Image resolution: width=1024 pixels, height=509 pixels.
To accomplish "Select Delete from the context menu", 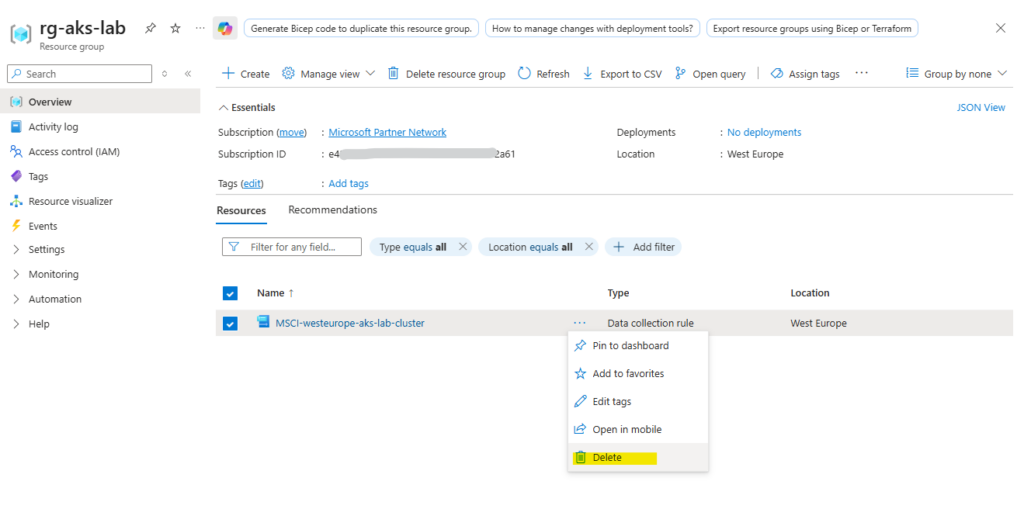I will click(x=606, y=458).
